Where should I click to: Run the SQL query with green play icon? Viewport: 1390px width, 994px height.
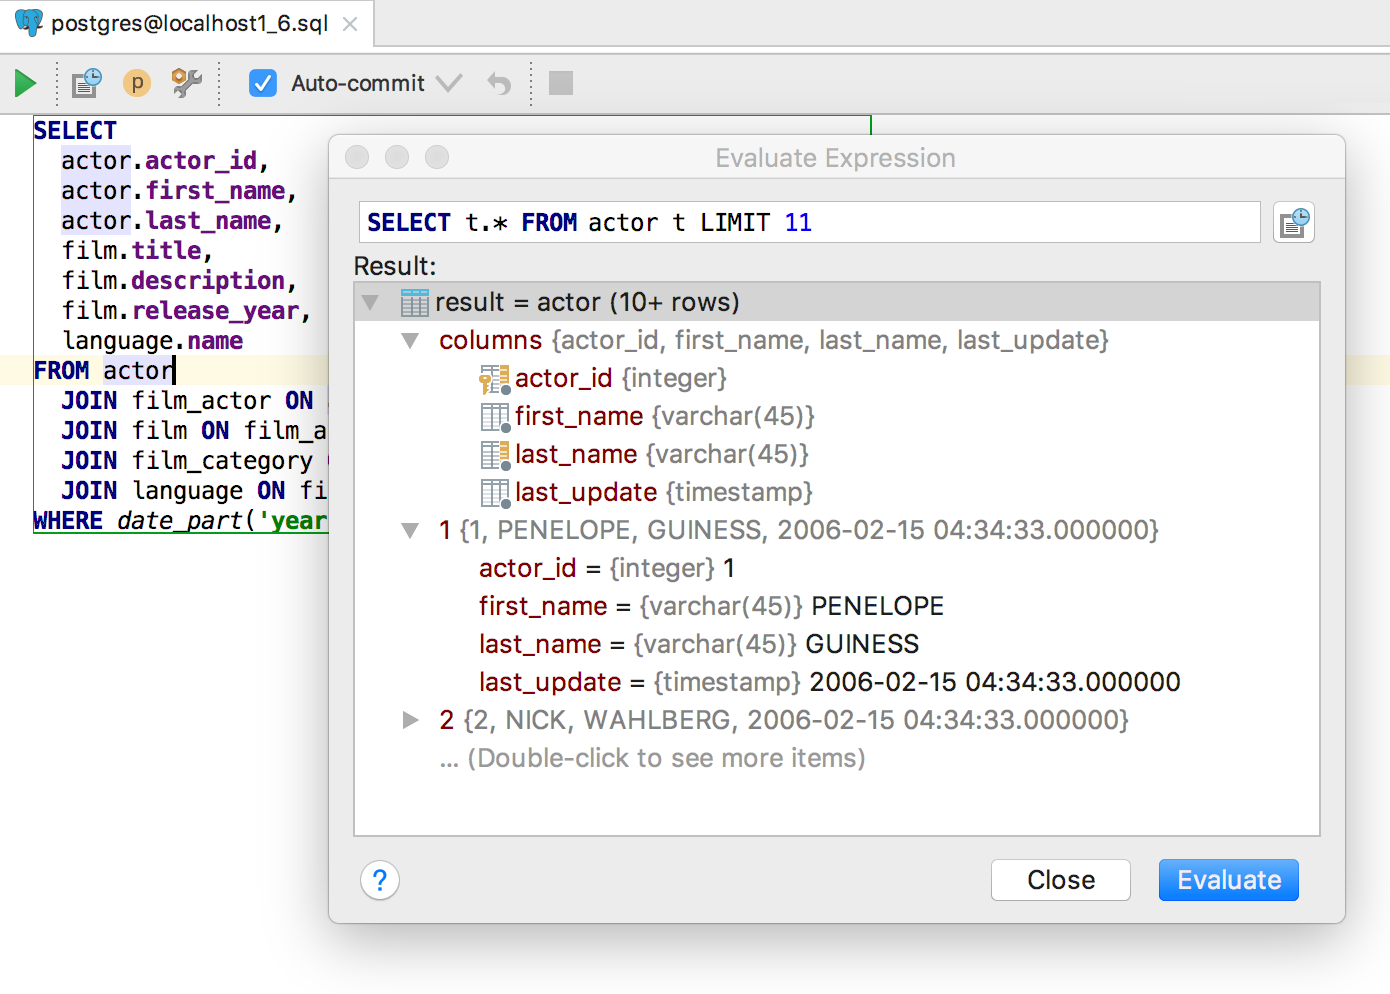26,83
